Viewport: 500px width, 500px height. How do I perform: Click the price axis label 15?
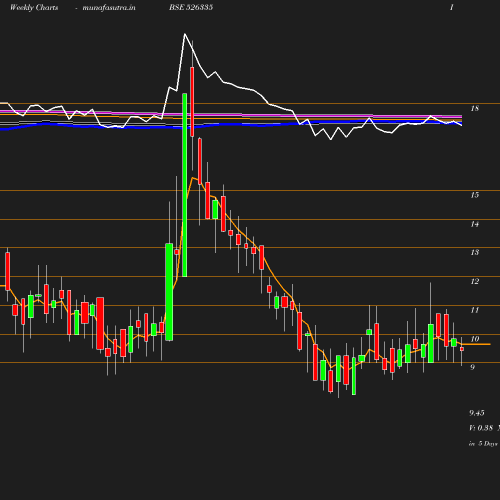point(475,195)
